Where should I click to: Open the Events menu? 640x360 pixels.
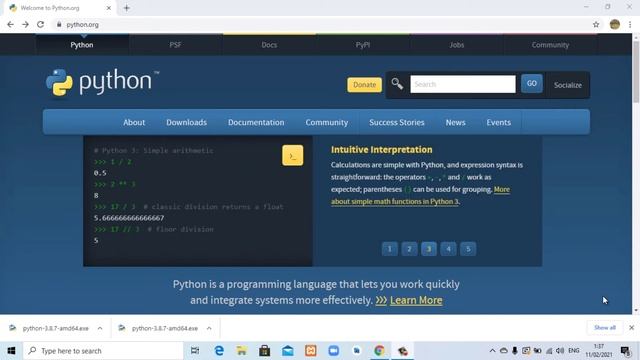[x=498, y=122]
